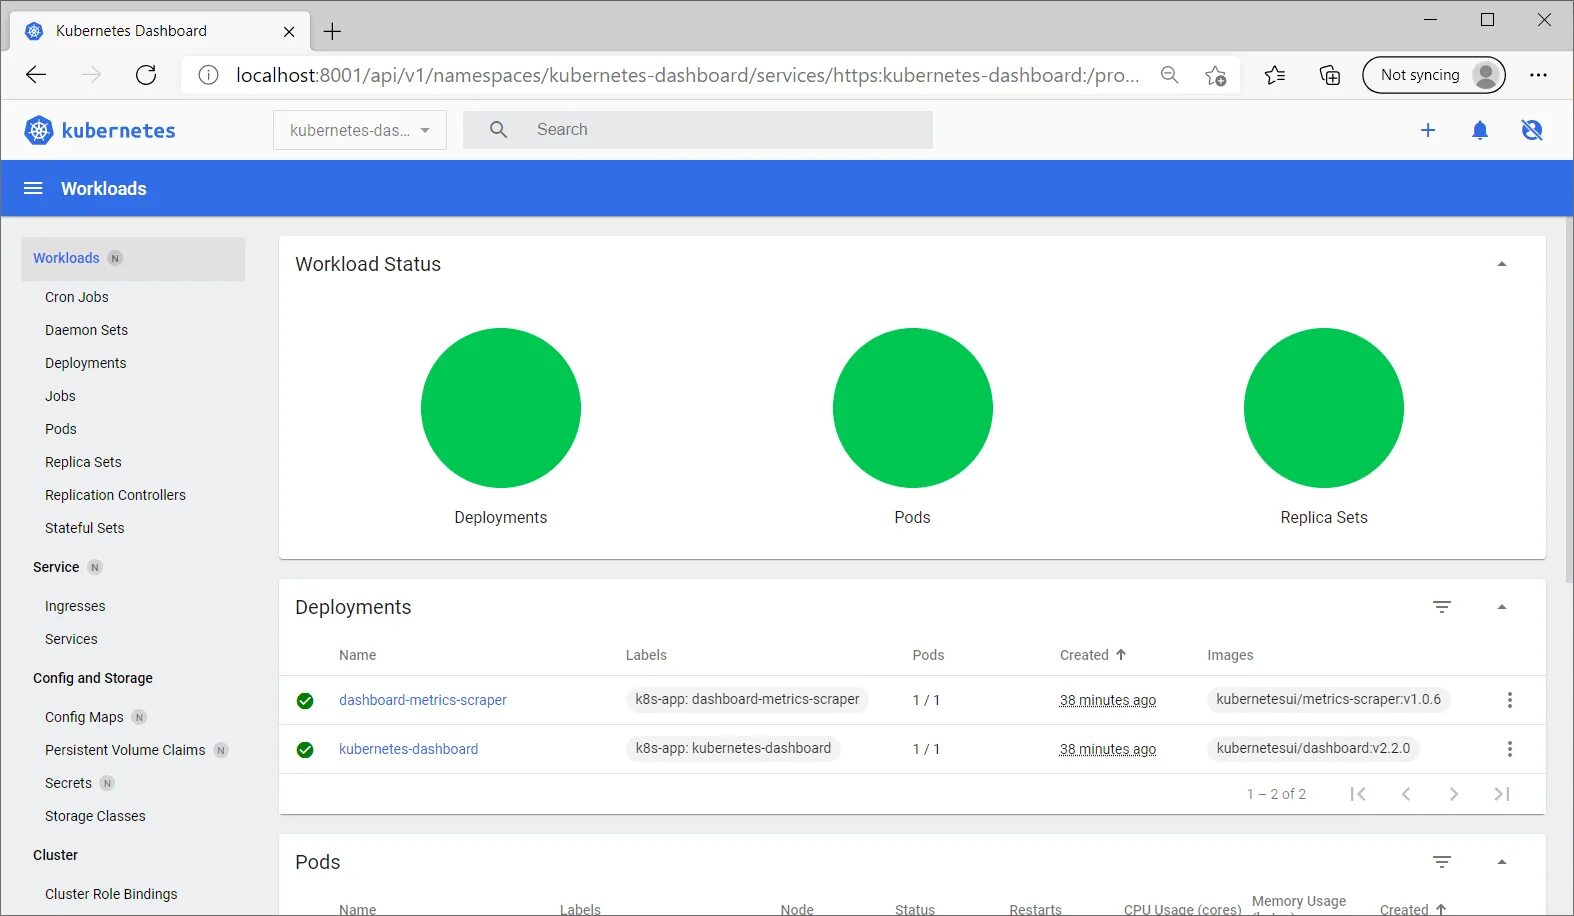Screen dimensions: 1574x916
Task: Click label chip k8s-app: kubernetes-dashboard
Action: click(x=733, y=748)
